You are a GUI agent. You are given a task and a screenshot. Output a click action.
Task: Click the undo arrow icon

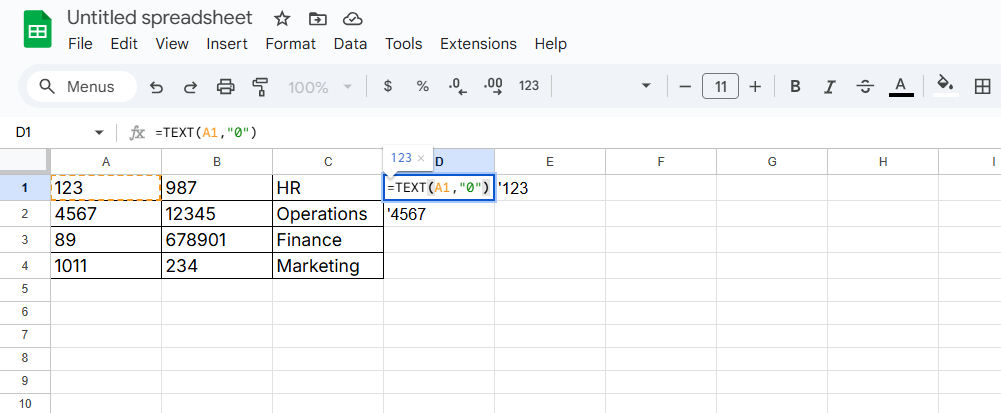156,87
